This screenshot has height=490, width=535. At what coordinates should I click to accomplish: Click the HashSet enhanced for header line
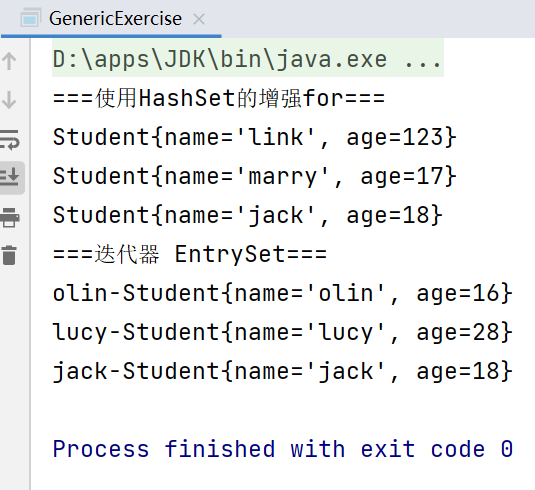219,98
